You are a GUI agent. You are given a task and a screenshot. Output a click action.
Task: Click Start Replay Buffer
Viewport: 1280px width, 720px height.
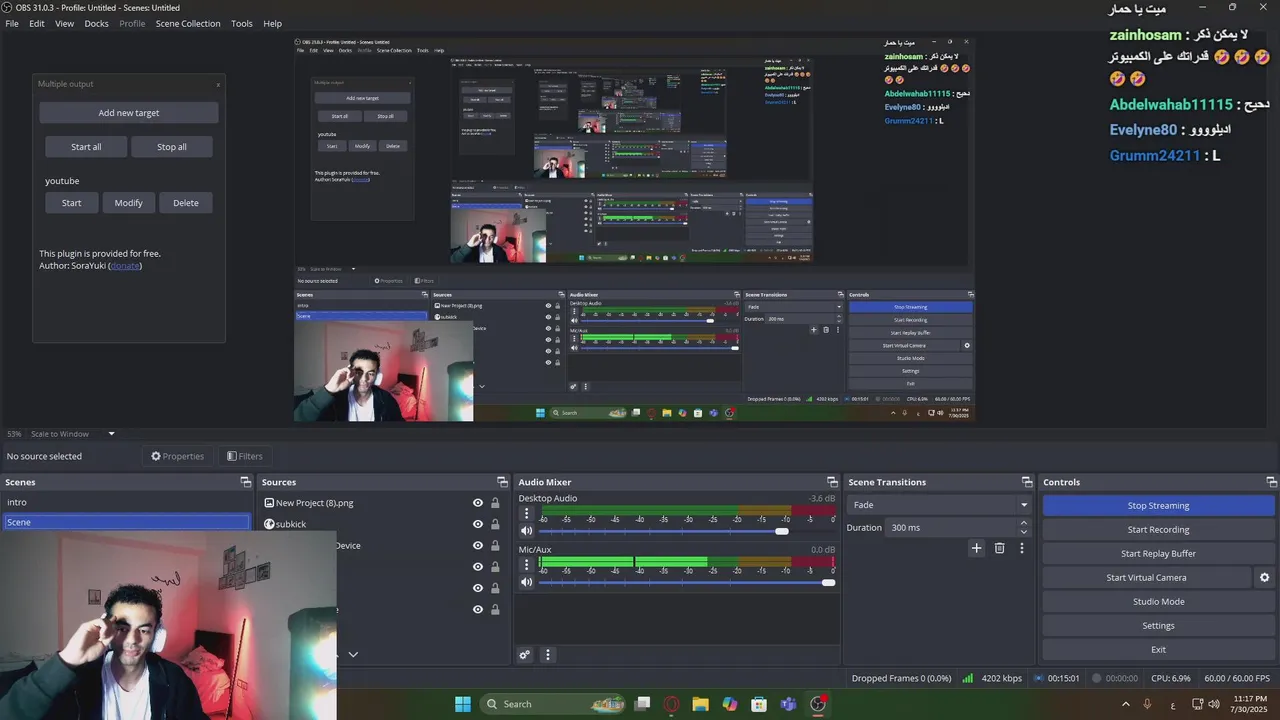coord(1158,554)
